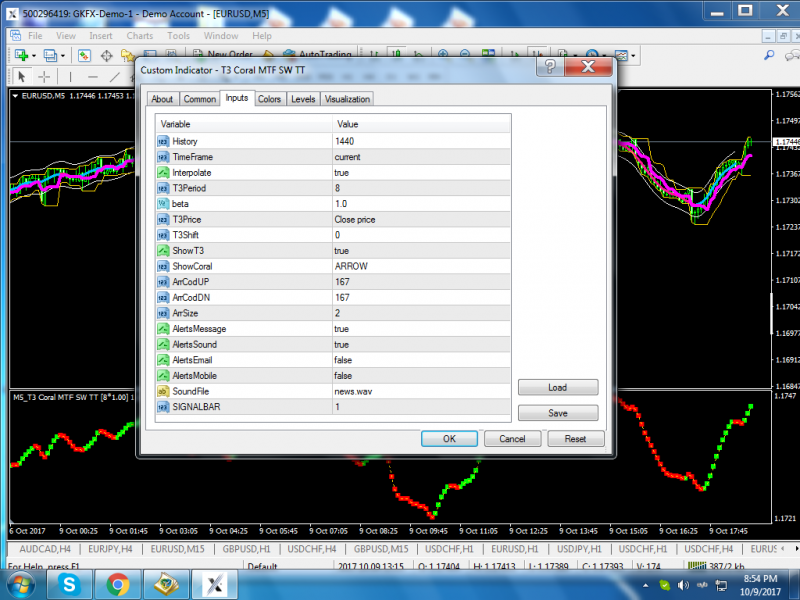Edit the SoundFile value news.wav
Image resolution: width=800 pixels, height=600 pixels.
pos(421,391)
